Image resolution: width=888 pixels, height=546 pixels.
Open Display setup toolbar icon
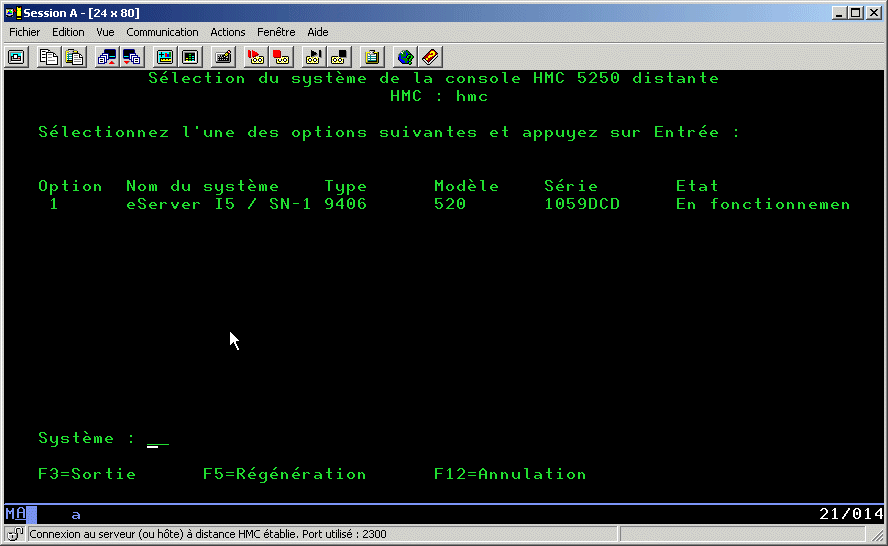[x=165, y=57]
